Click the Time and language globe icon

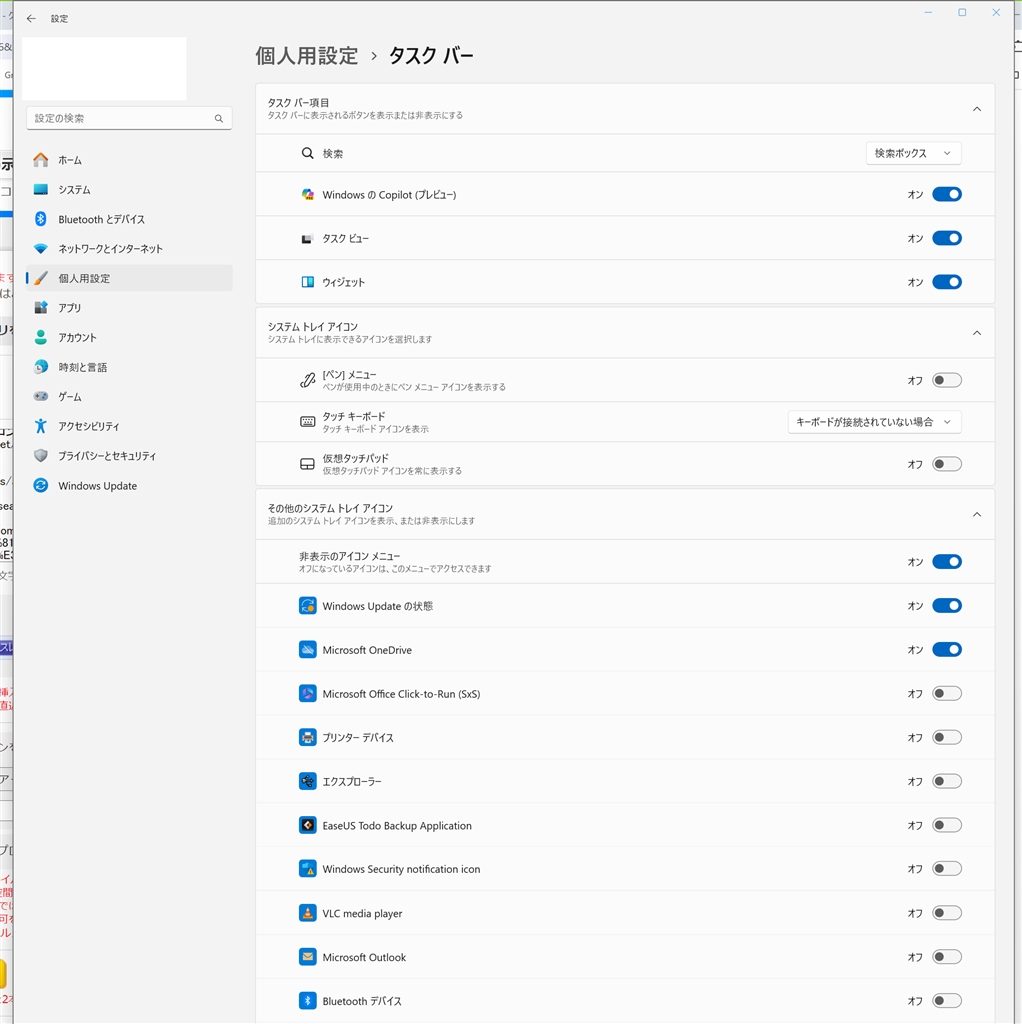click(40, 367)
